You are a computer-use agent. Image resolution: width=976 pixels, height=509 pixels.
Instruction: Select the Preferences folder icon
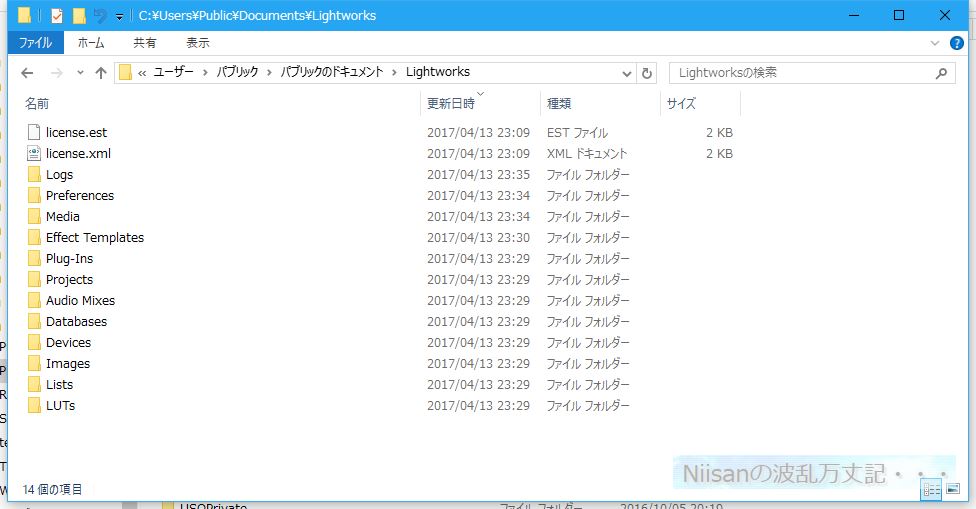point(34,195)
